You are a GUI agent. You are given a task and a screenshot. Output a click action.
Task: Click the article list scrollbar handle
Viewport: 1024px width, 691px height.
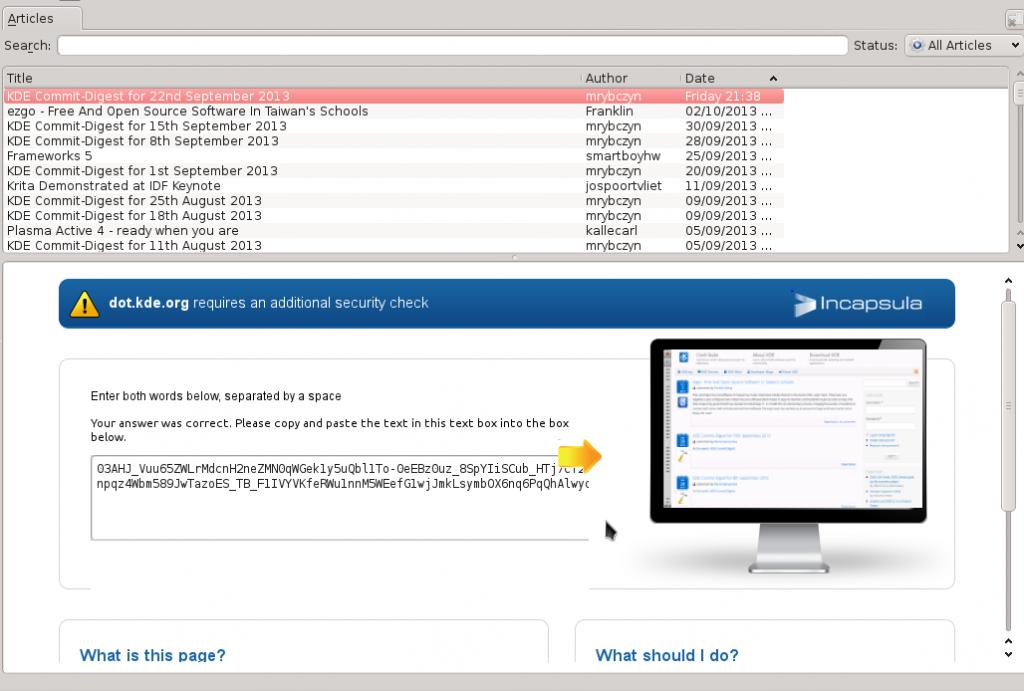[x=1019, y=94]
